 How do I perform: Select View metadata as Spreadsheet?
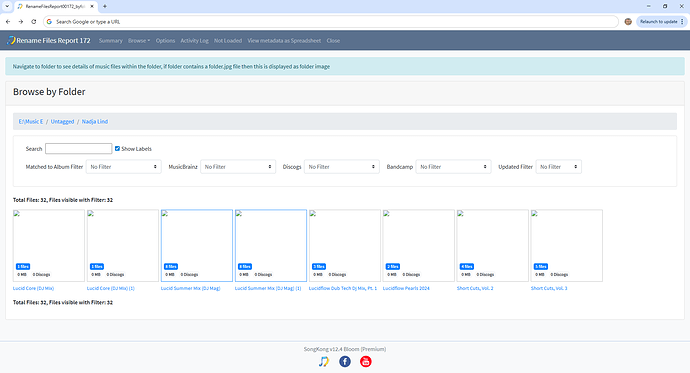(284, 40)
